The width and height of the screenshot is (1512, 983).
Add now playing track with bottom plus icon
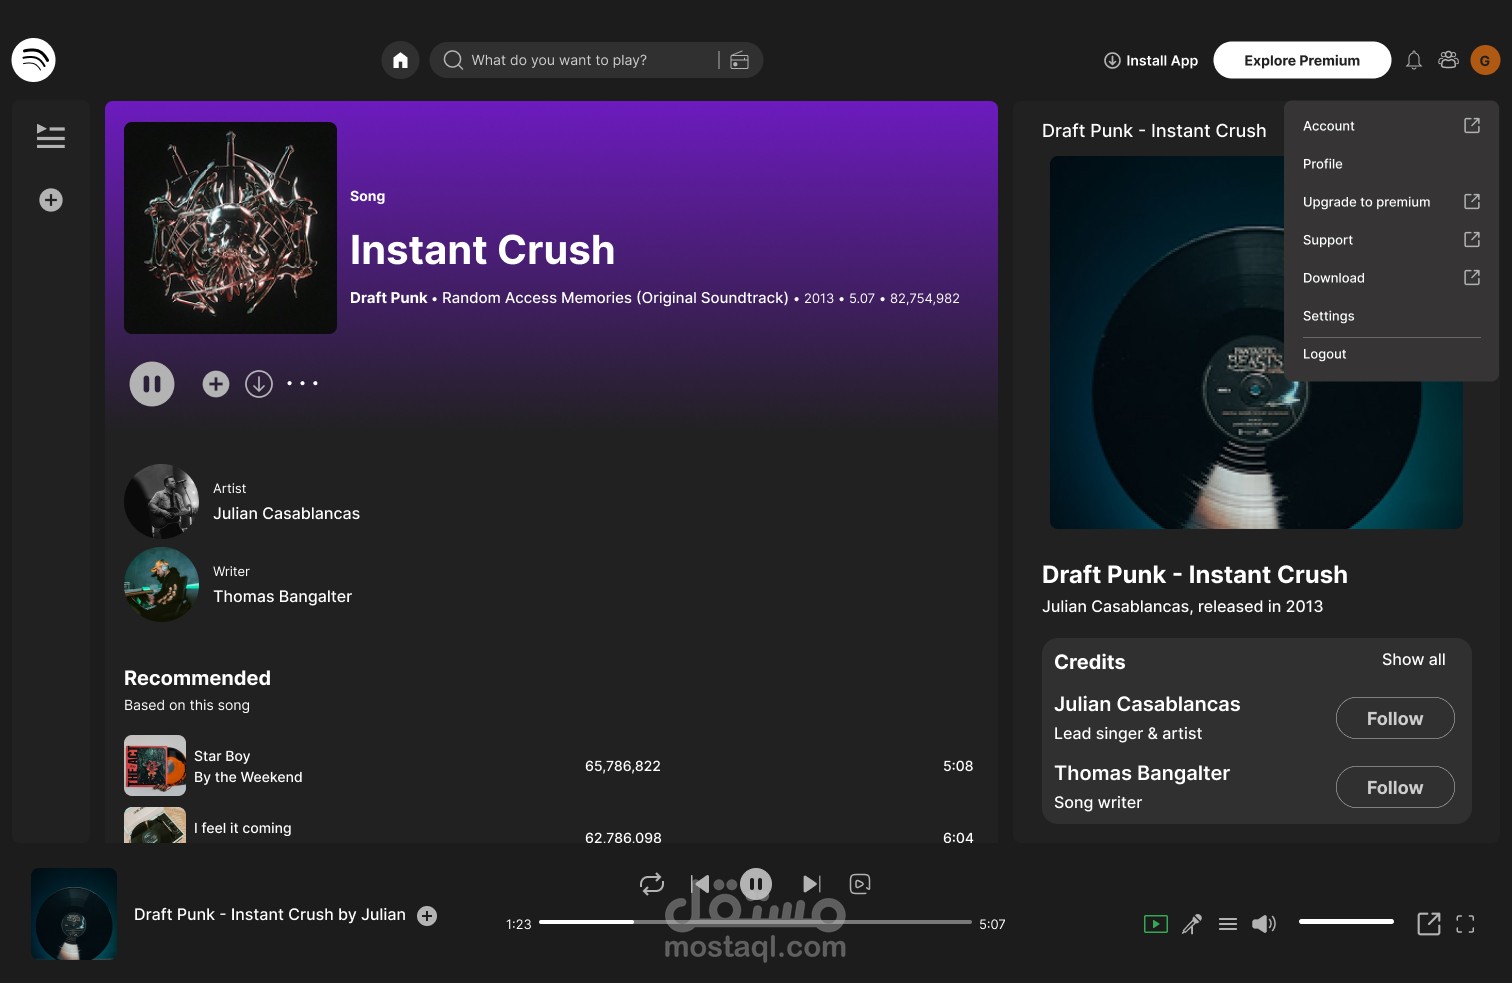click(x=427, y=916)
